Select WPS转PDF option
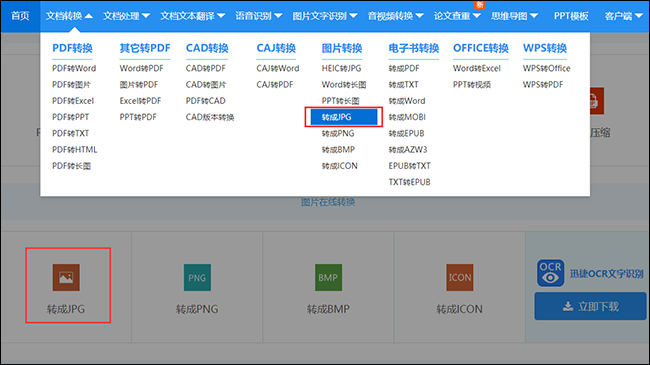650x365 pixels. coord(543,84)
